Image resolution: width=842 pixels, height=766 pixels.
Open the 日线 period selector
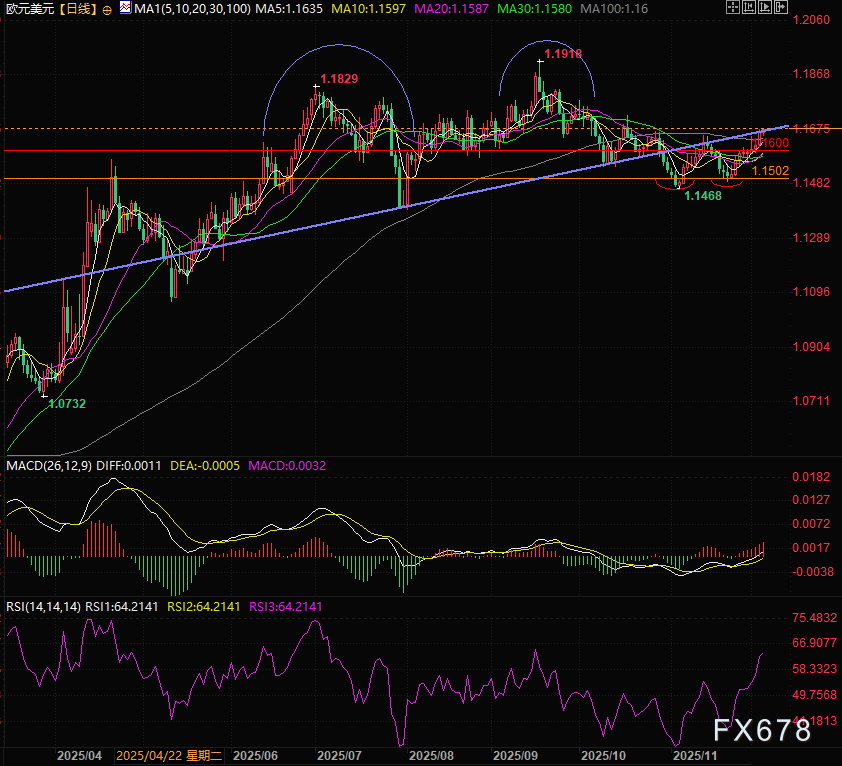(76, 10)
